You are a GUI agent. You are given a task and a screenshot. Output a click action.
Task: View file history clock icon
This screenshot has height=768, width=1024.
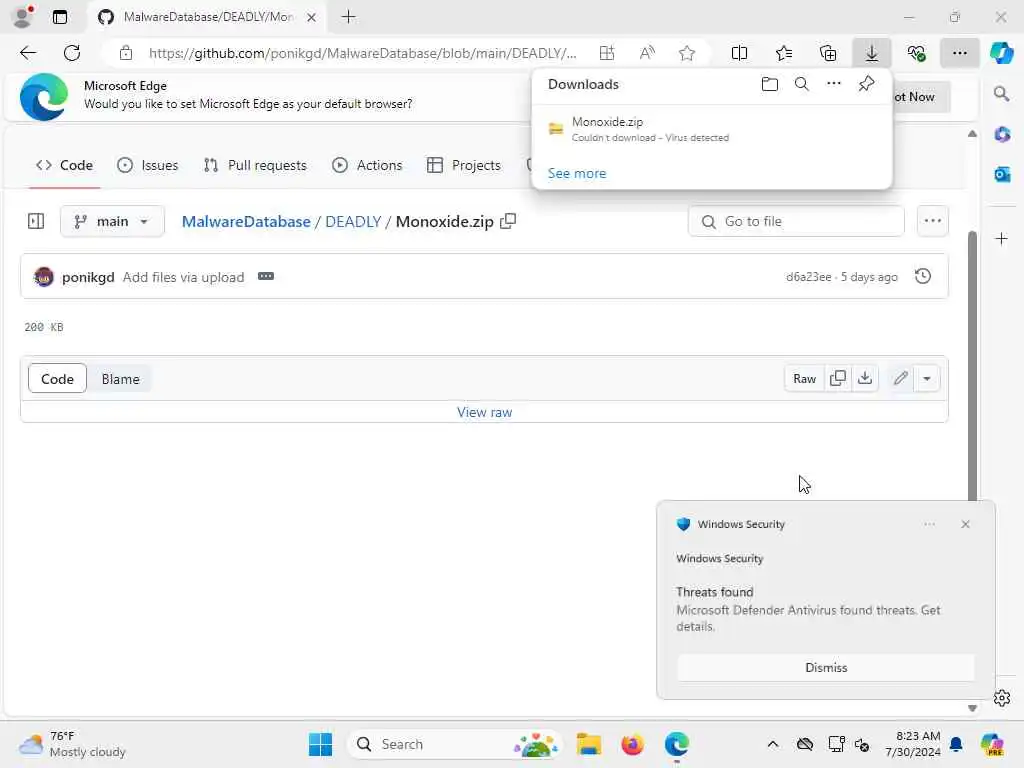[923, 276]
